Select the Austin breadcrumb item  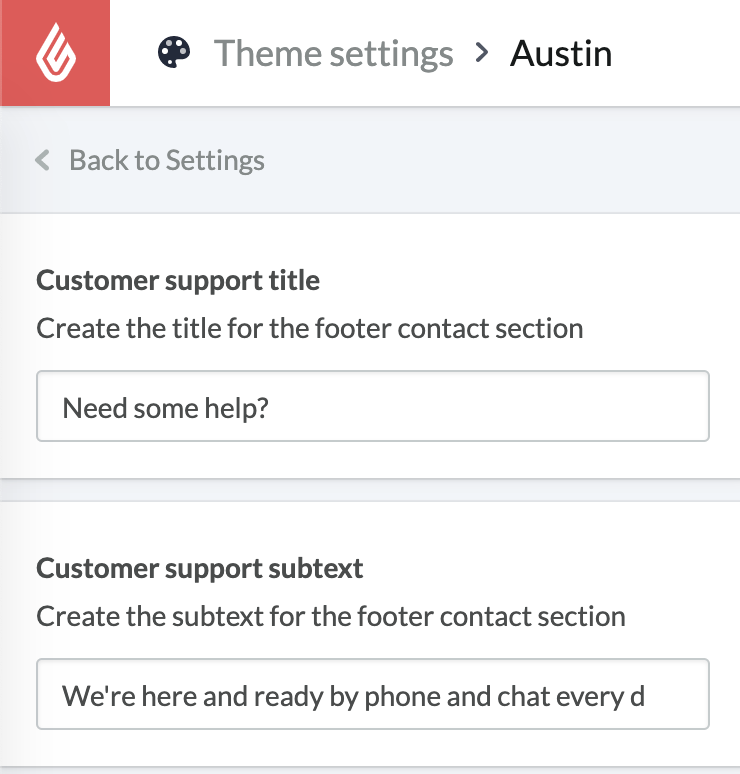click(x=561, y=53)
